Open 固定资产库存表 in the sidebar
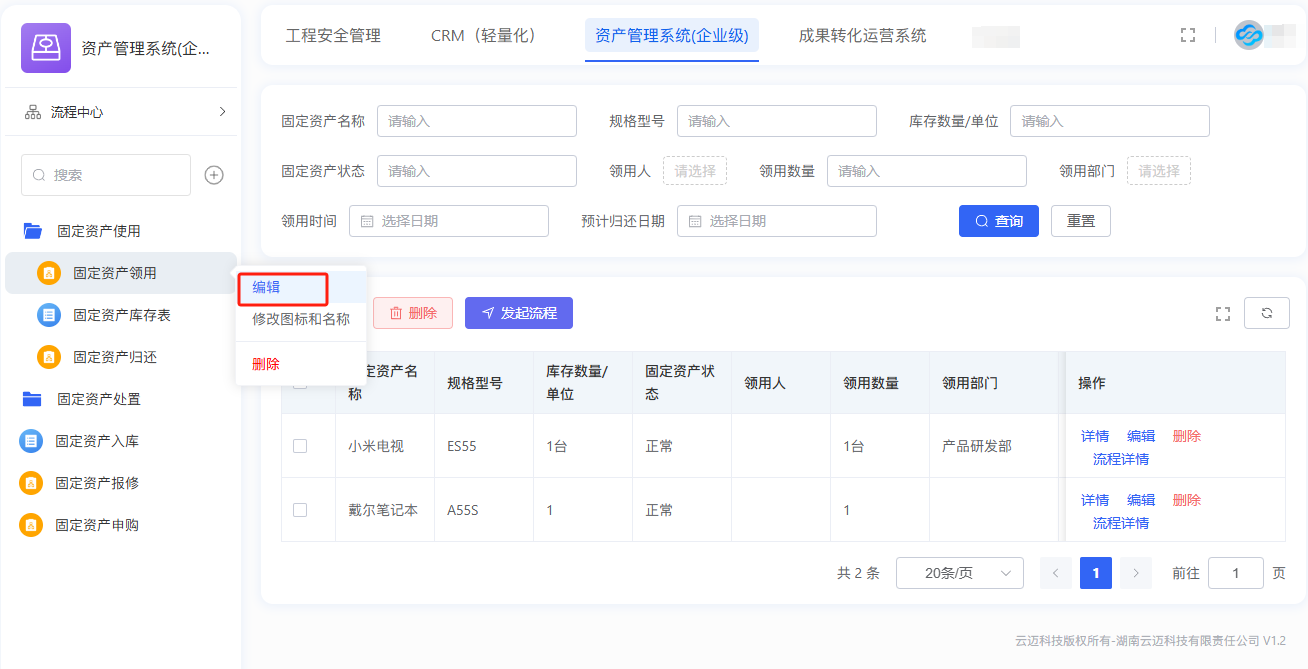 coord(121,315)
